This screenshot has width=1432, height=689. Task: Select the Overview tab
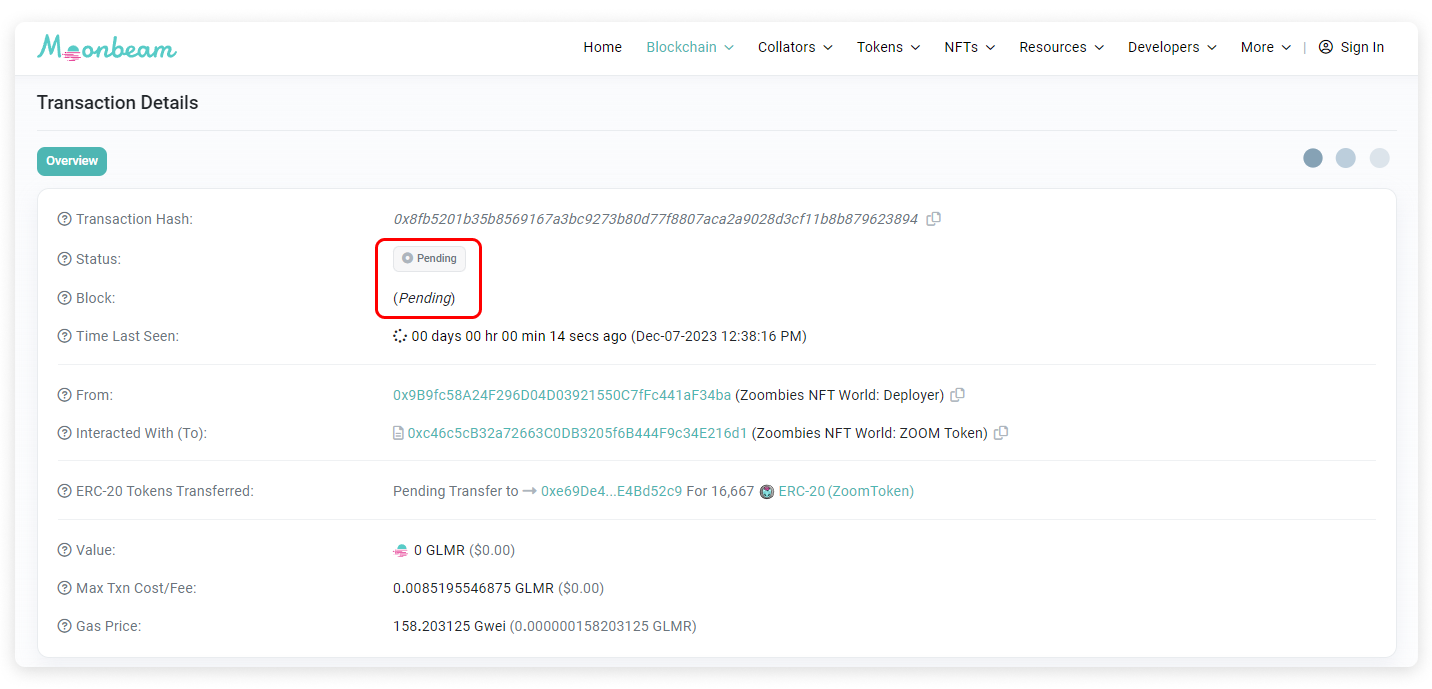click(x=72, y=161)
